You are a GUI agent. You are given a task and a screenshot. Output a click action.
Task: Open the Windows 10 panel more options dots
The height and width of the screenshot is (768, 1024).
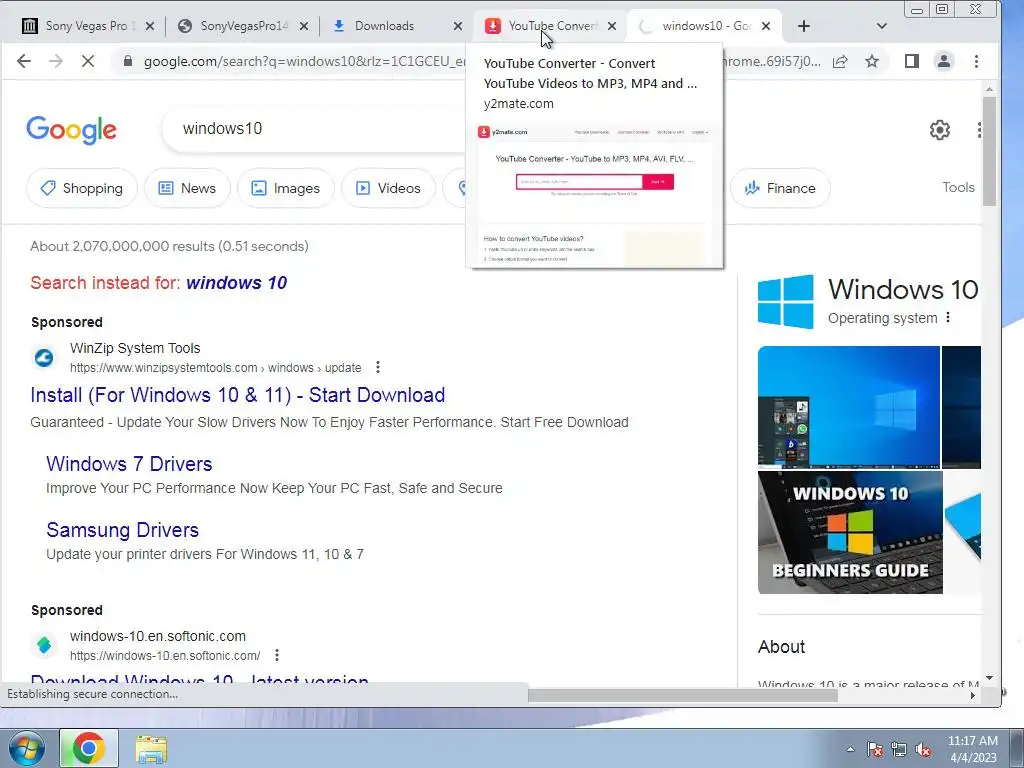(948, 318)
